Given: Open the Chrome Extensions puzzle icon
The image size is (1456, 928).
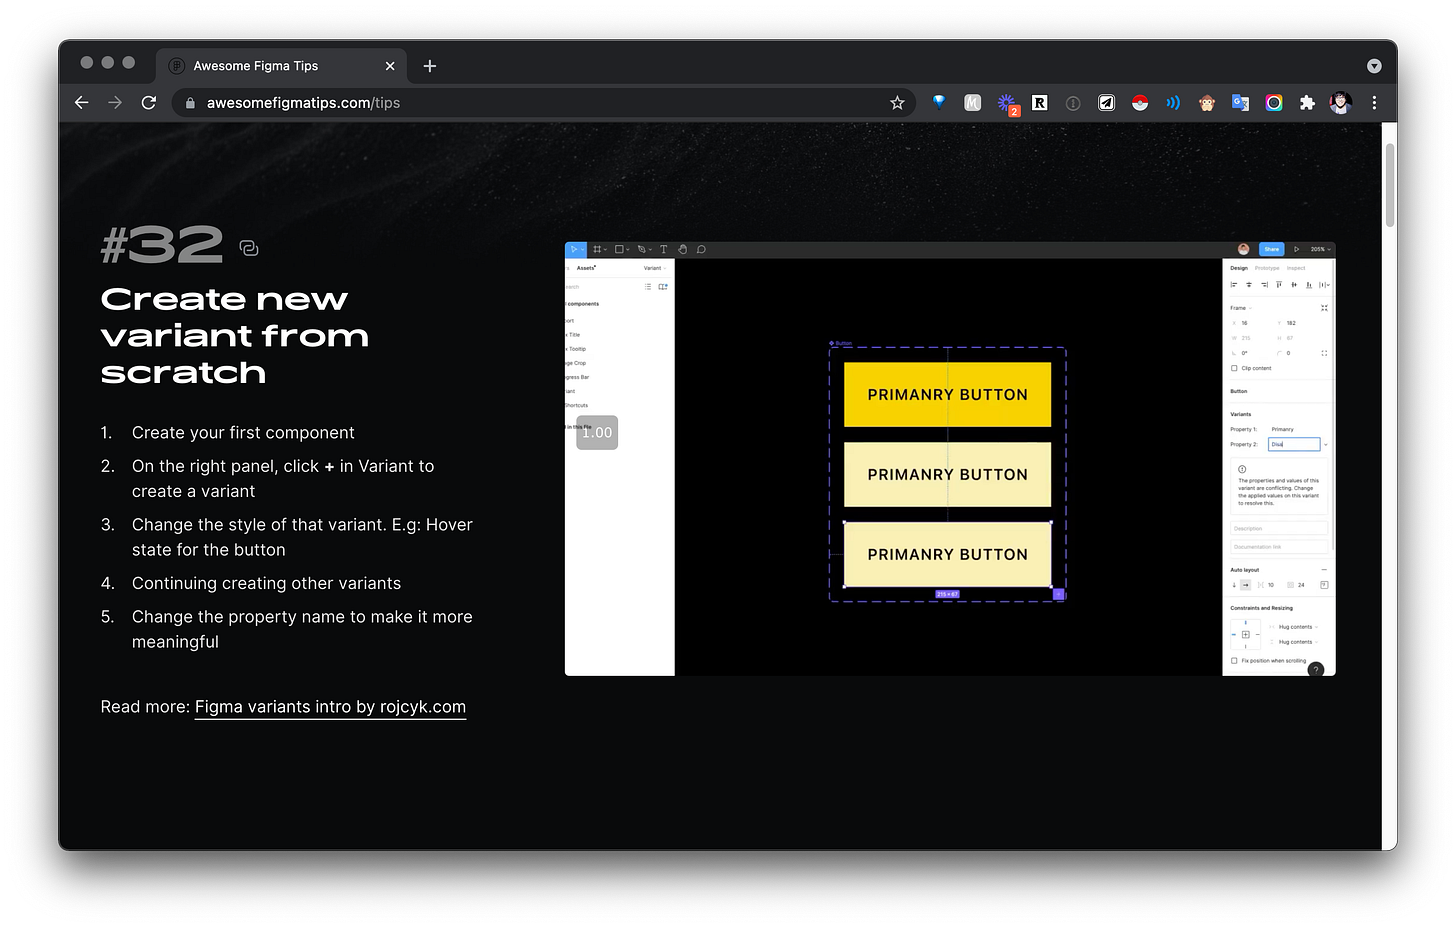Looking at the screenshot, I should (1307, 103).
